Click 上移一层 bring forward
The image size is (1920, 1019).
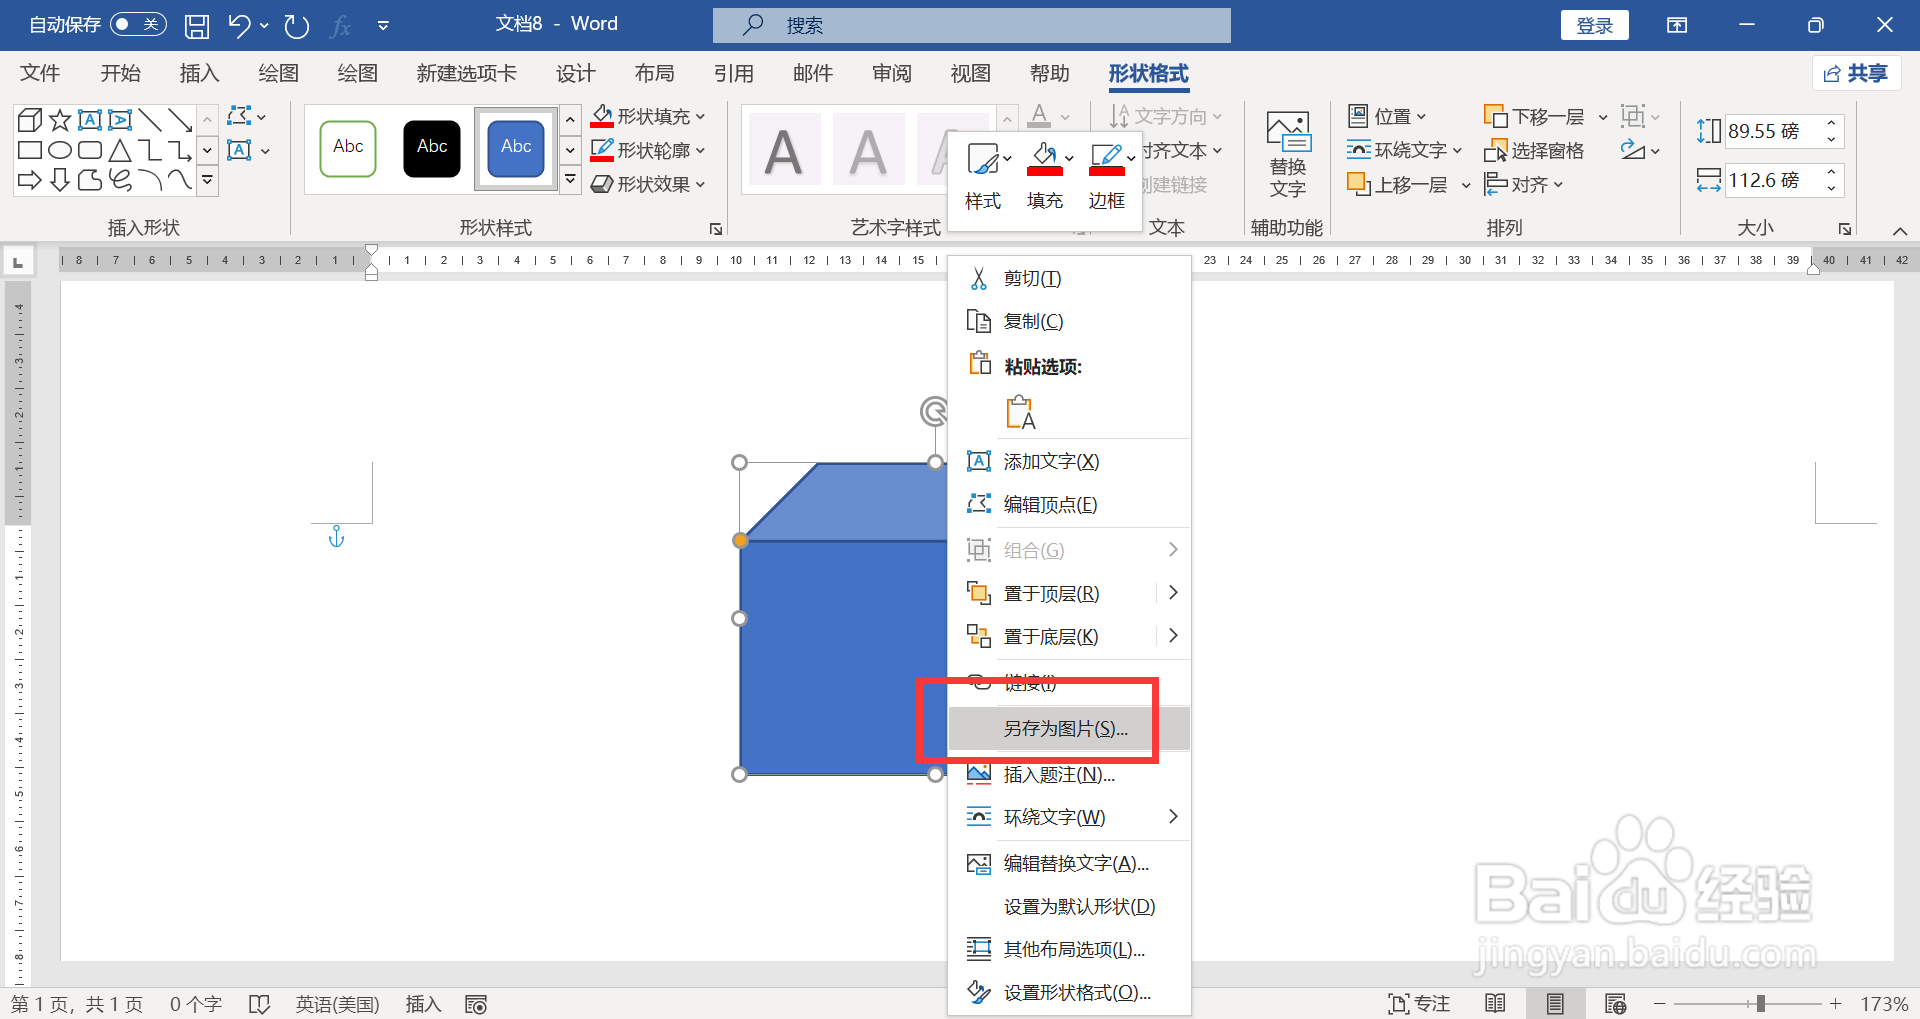pos(1397,184)
